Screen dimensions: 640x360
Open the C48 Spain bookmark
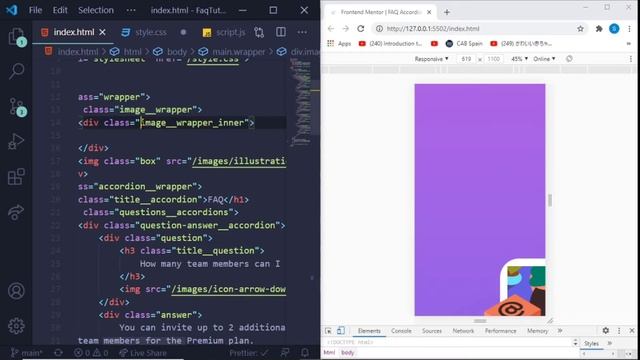click(x=464, y=43)
